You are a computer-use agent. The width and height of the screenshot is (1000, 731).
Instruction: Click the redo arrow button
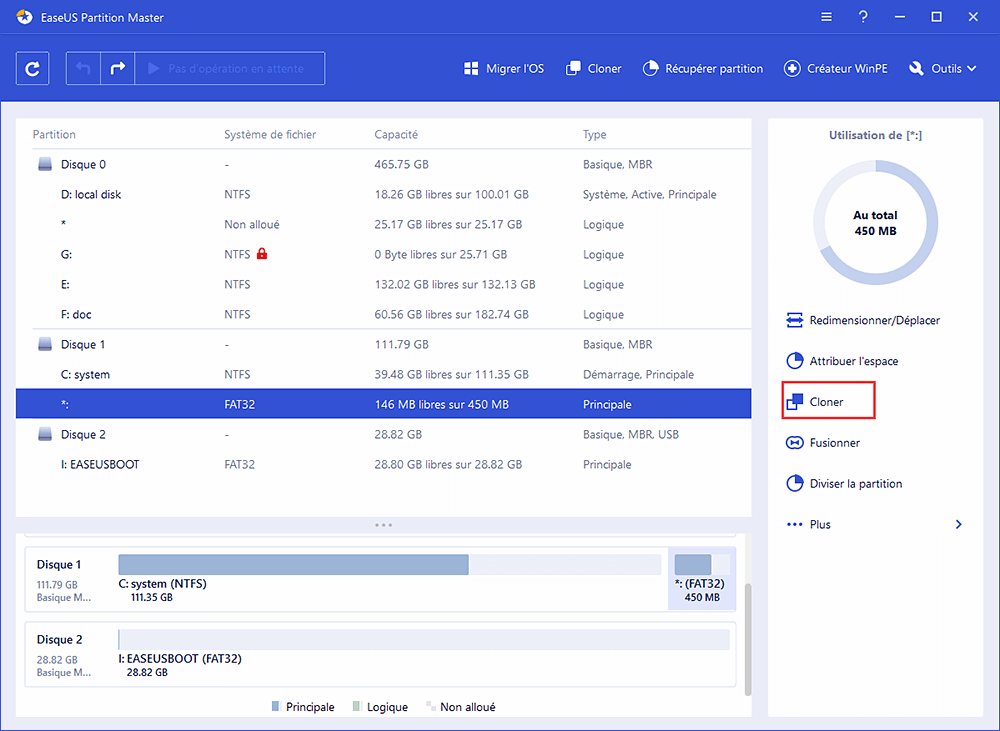pyautogui.click(x=118, y=68)
